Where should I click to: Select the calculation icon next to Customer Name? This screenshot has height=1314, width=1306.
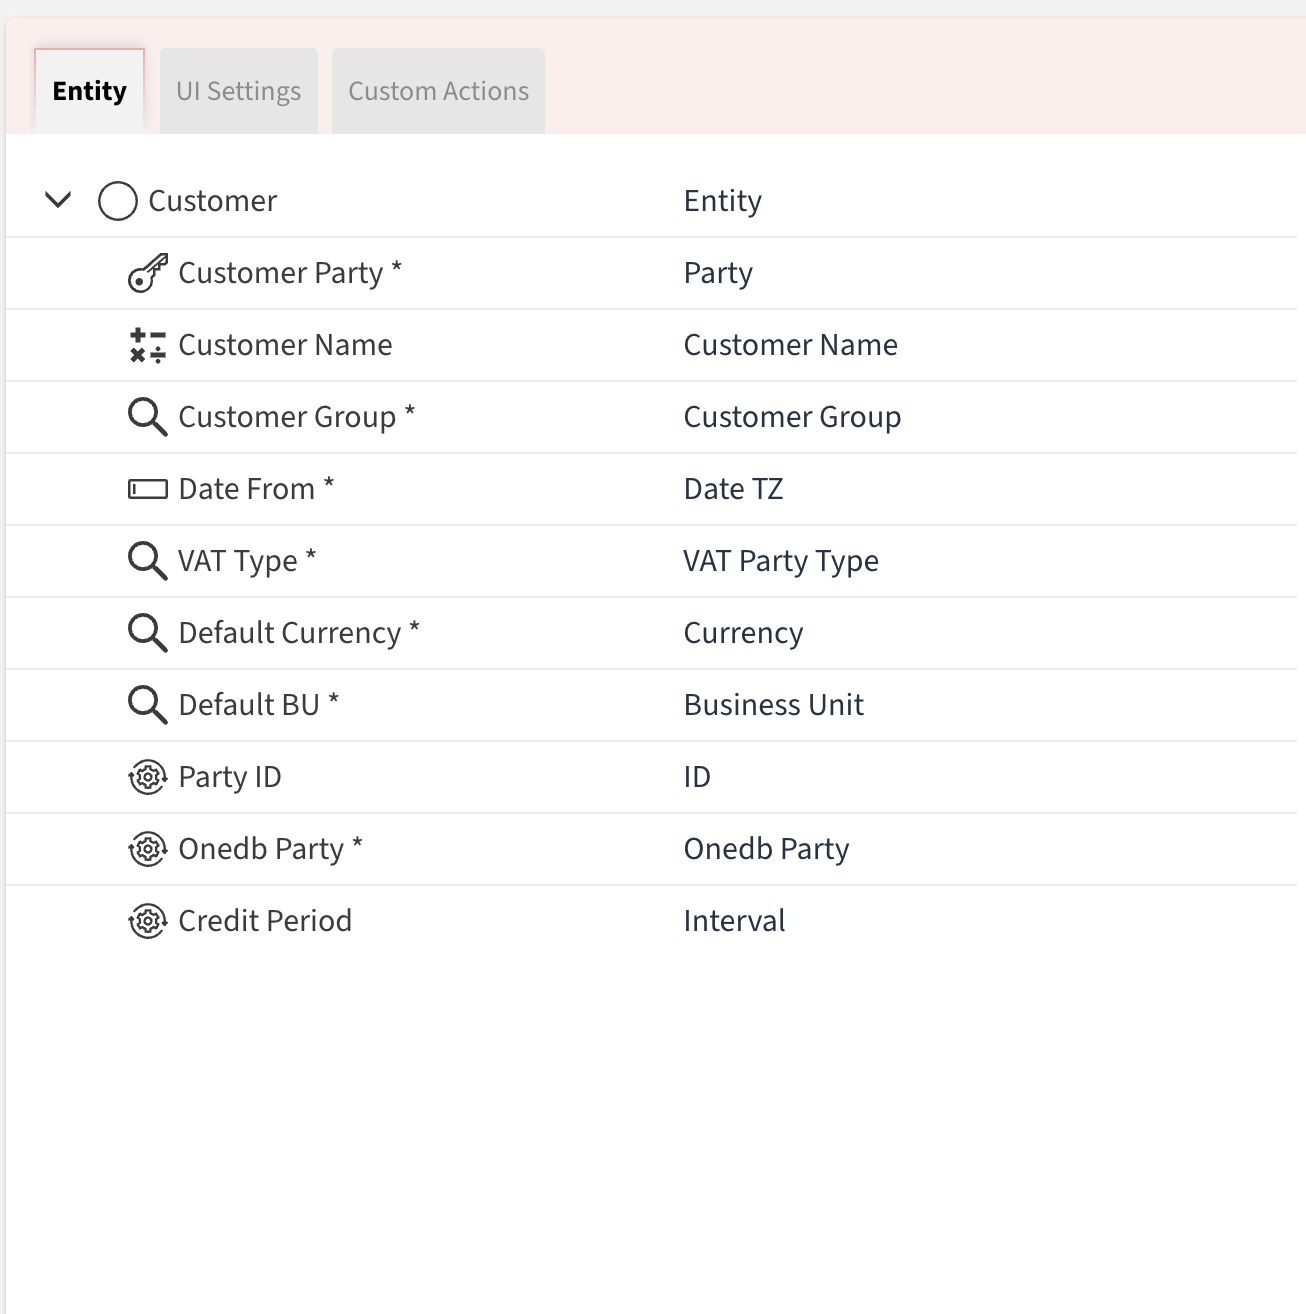pyautogui.click(x=147, y=345)
